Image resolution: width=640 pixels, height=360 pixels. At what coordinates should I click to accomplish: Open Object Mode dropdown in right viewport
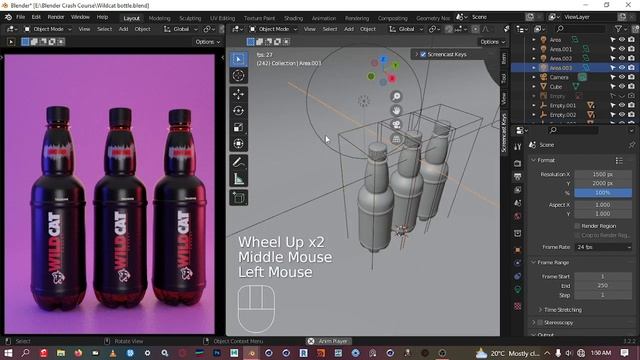coord(274,29)
